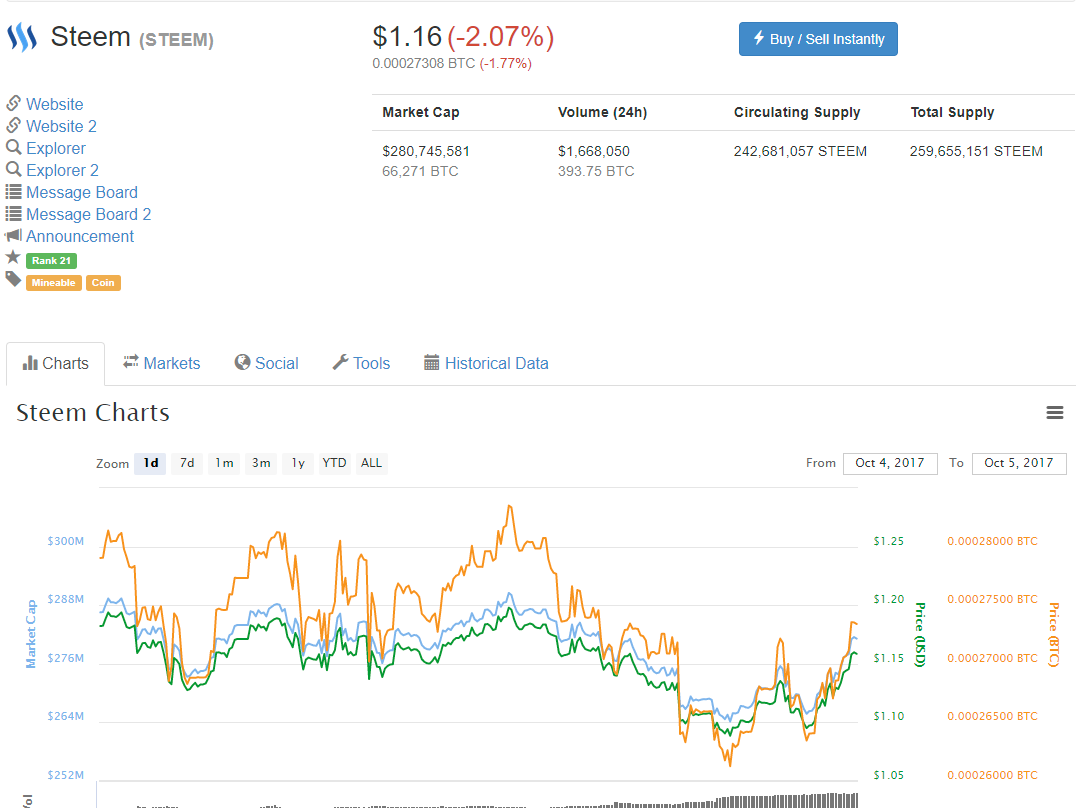Click the chain icon beside Website 2

13,126
